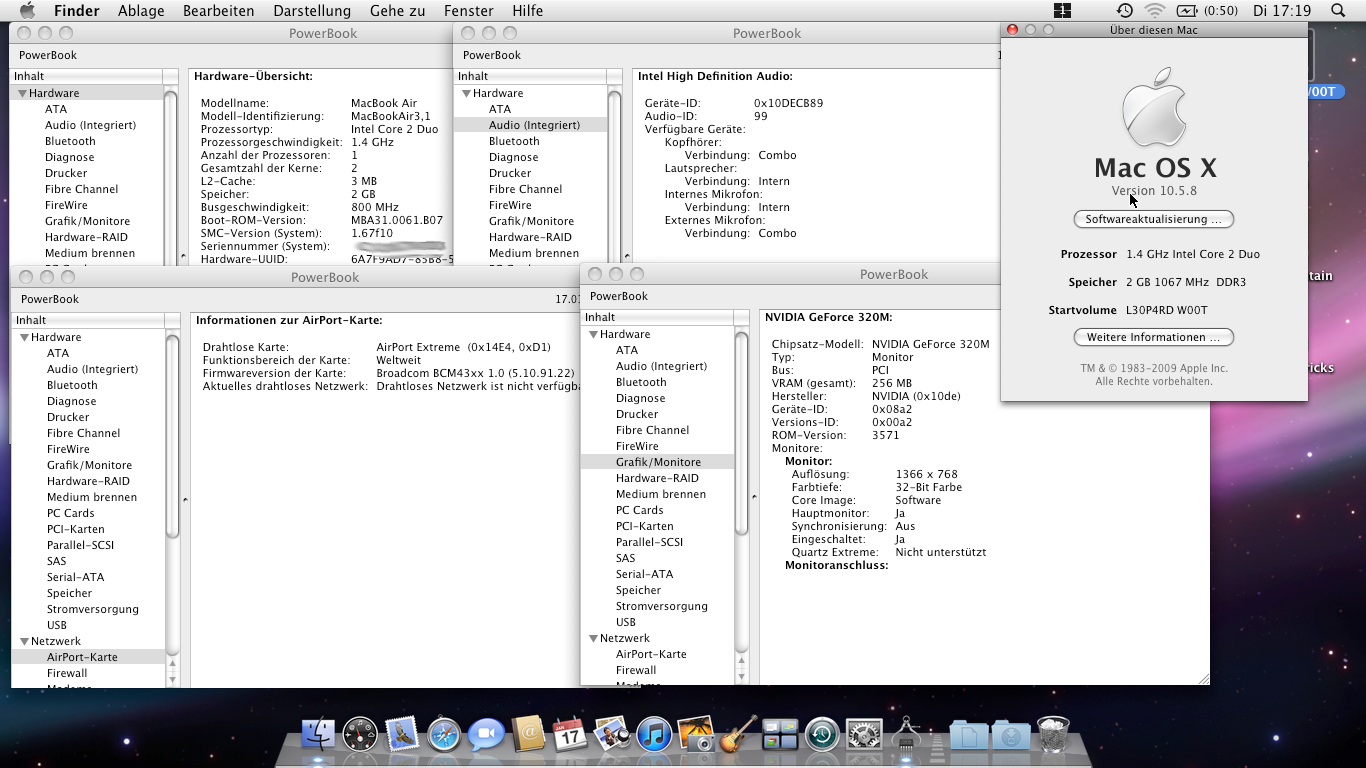
Task: Open the Fenster menu
Action: click(468, 11)
